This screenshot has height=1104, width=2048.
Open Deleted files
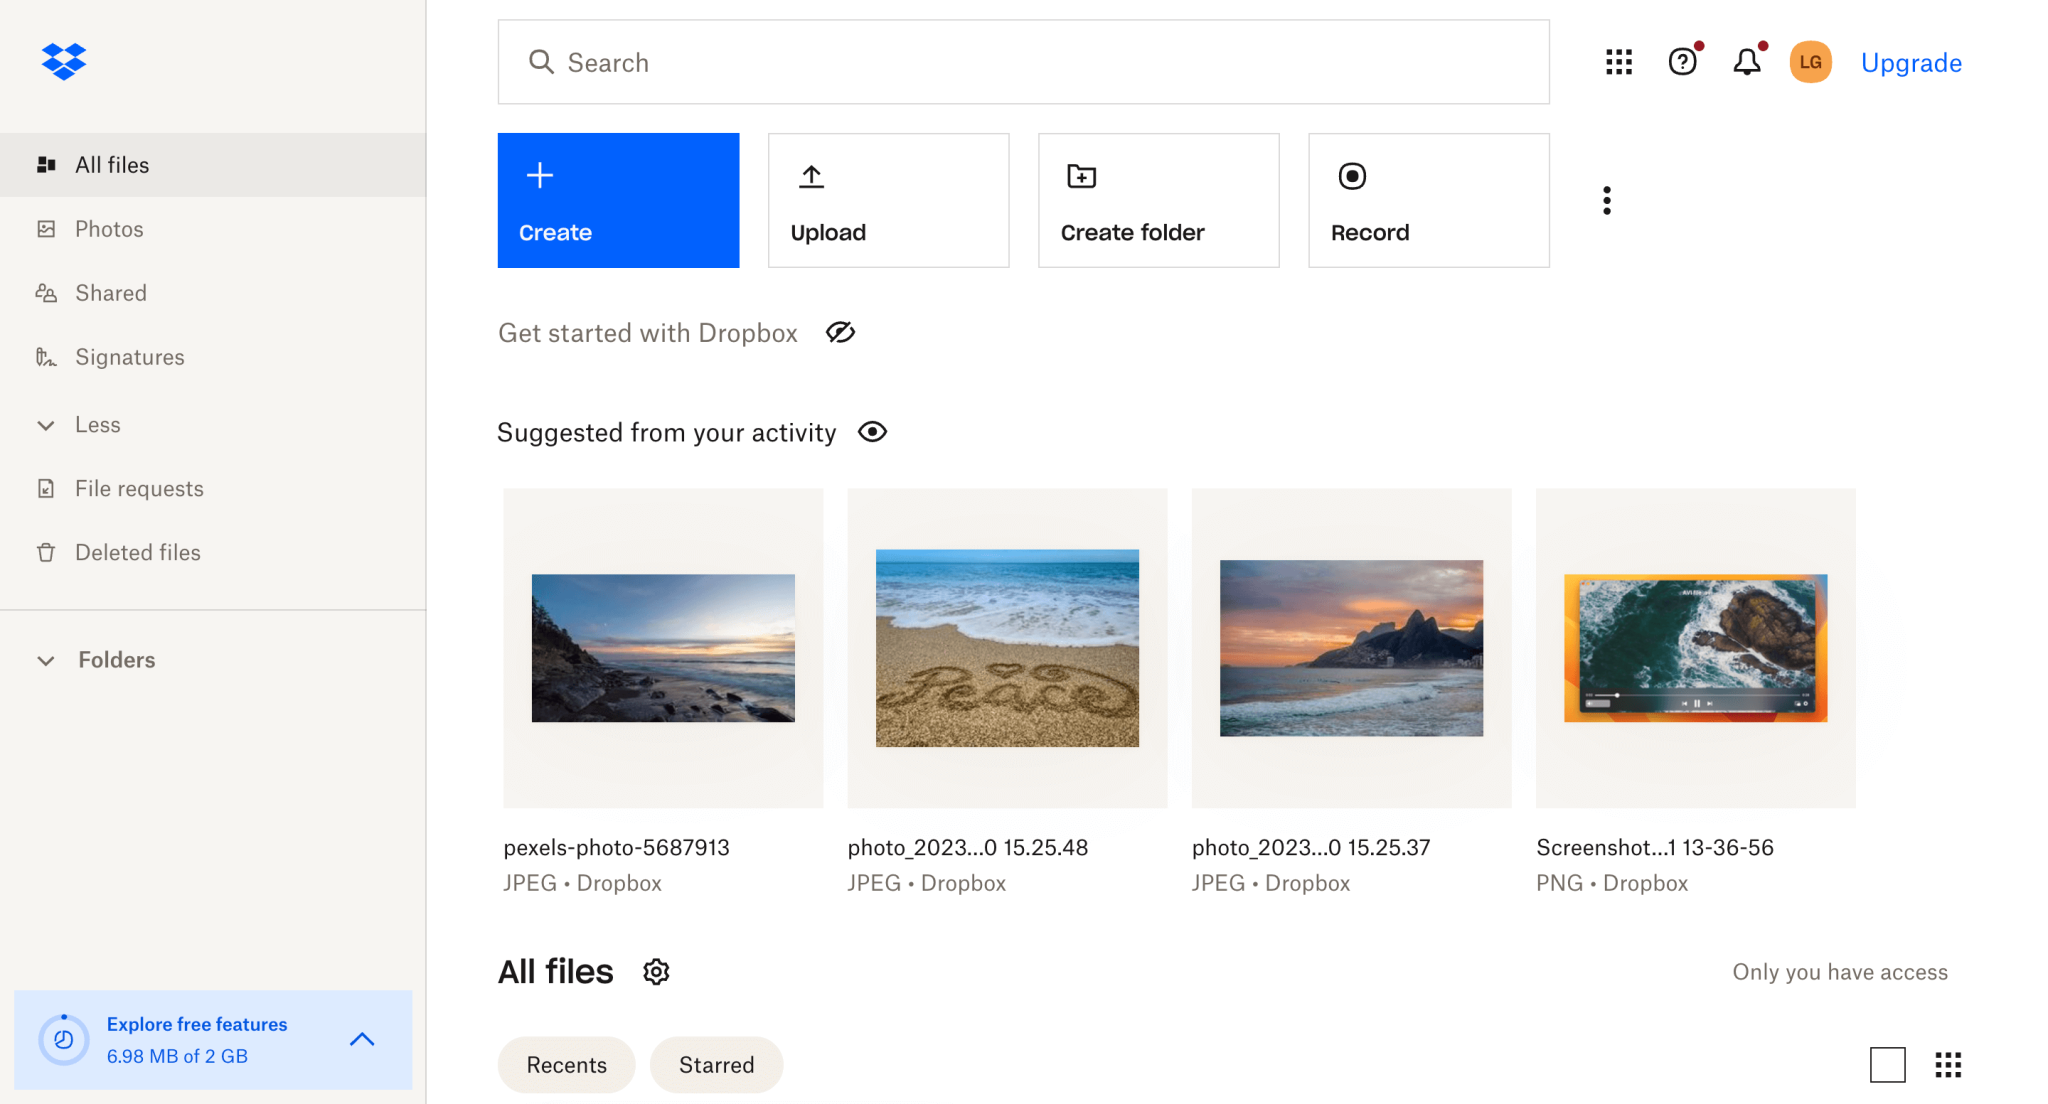tap(137, 551)
